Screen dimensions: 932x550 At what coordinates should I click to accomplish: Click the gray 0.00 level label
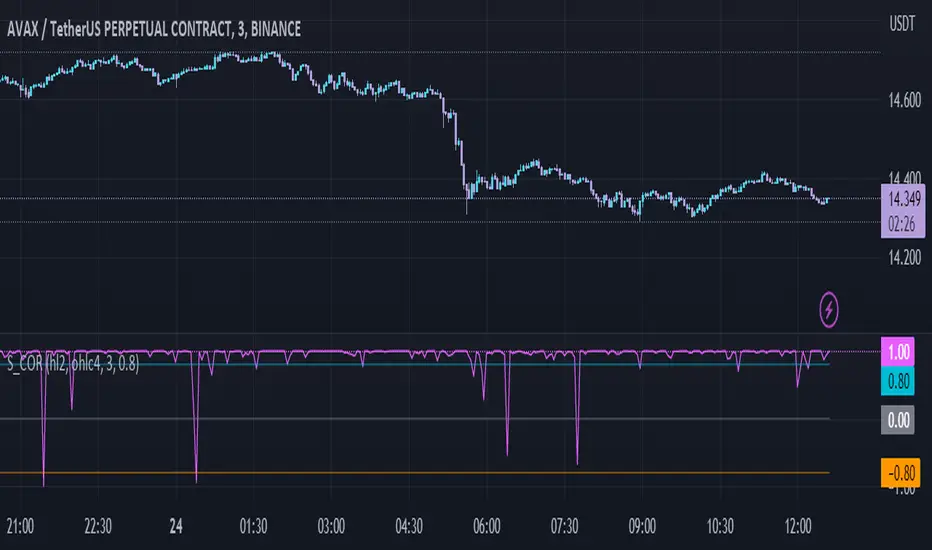coord(896,421)
